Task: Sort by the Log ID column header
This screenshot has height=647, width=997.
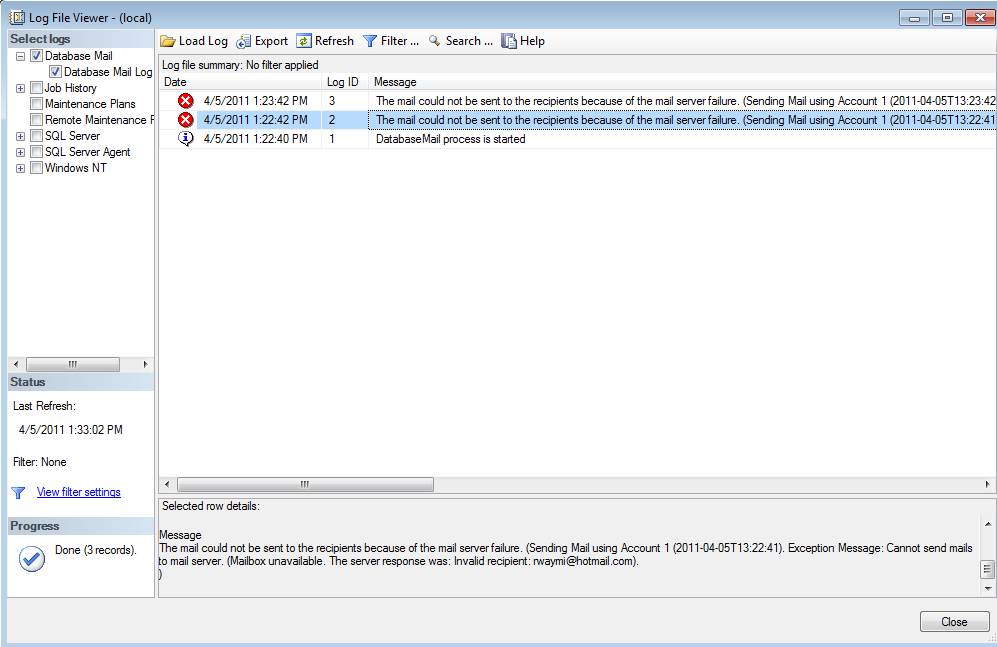Action: tap(345, 82)
